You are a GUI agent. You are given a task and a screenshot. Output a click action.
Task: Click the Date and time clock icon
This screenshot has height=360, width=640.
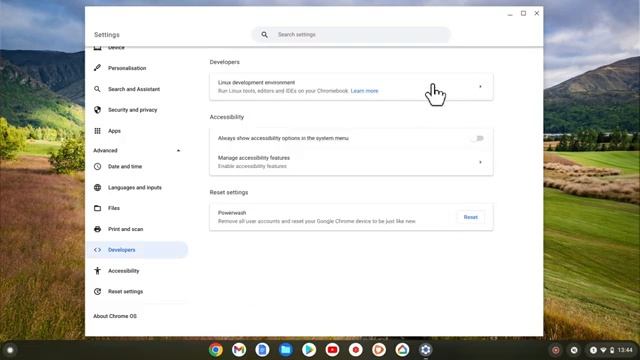pos(98,167)
